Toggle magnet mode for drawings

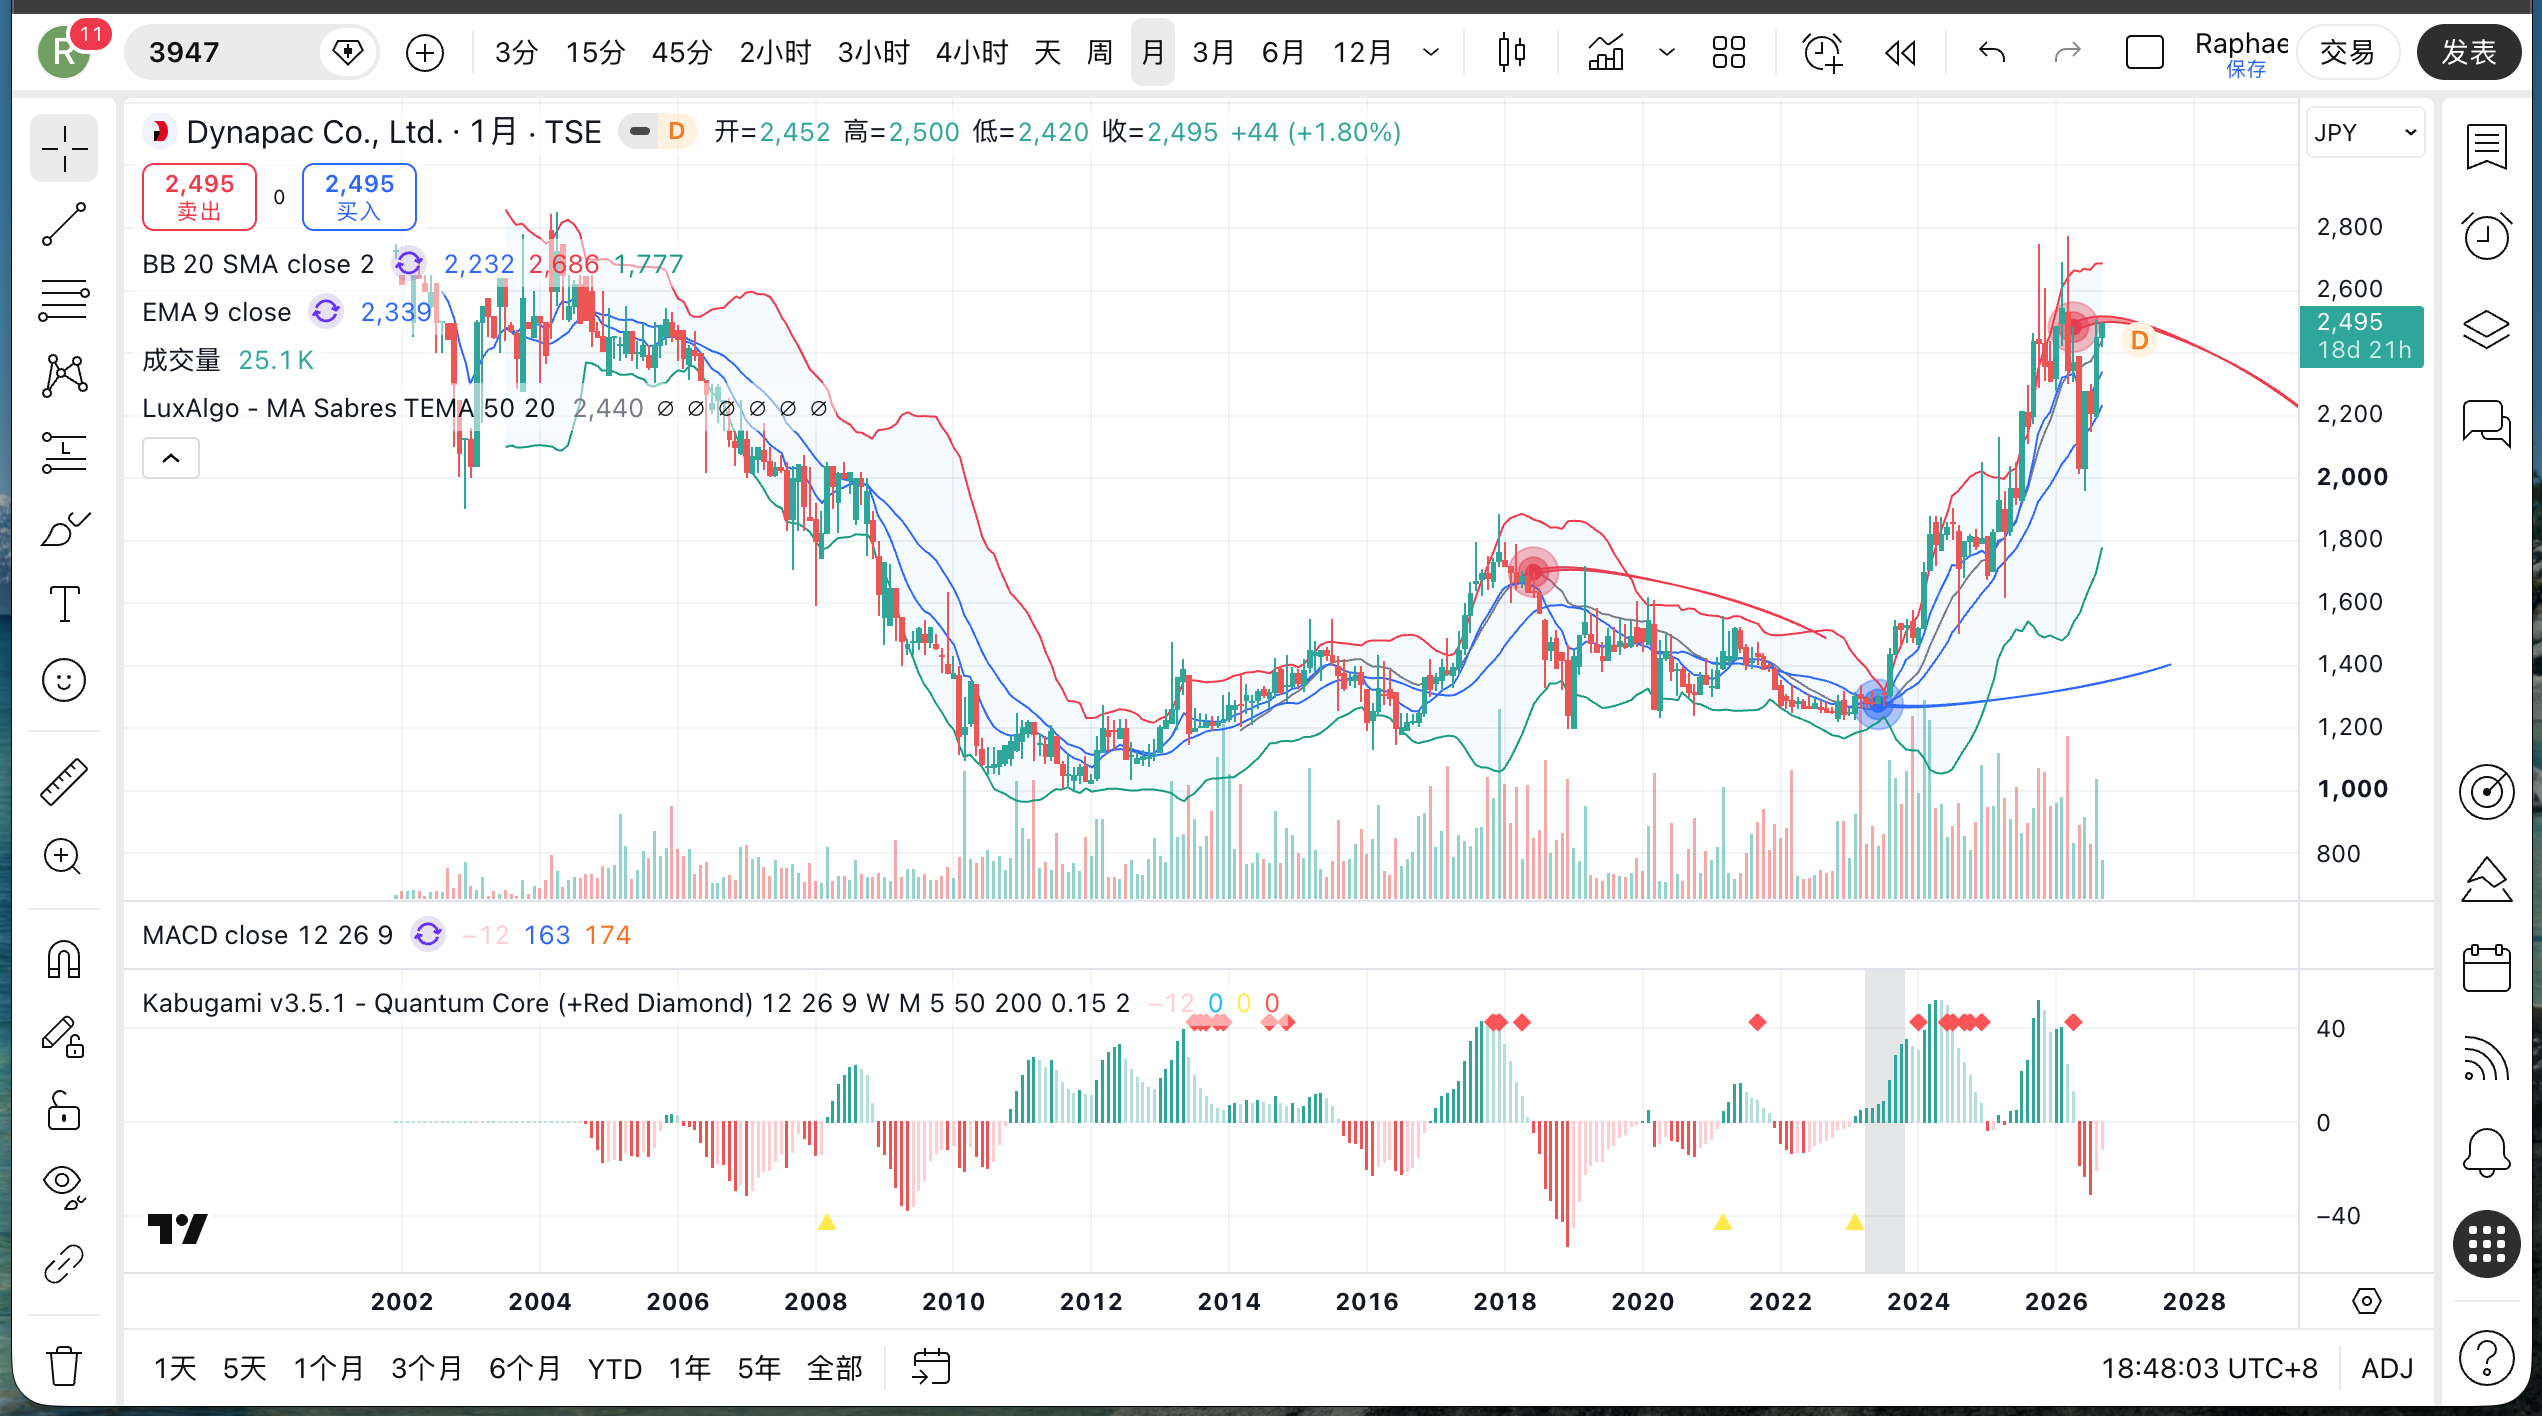[x=64, y=959]
